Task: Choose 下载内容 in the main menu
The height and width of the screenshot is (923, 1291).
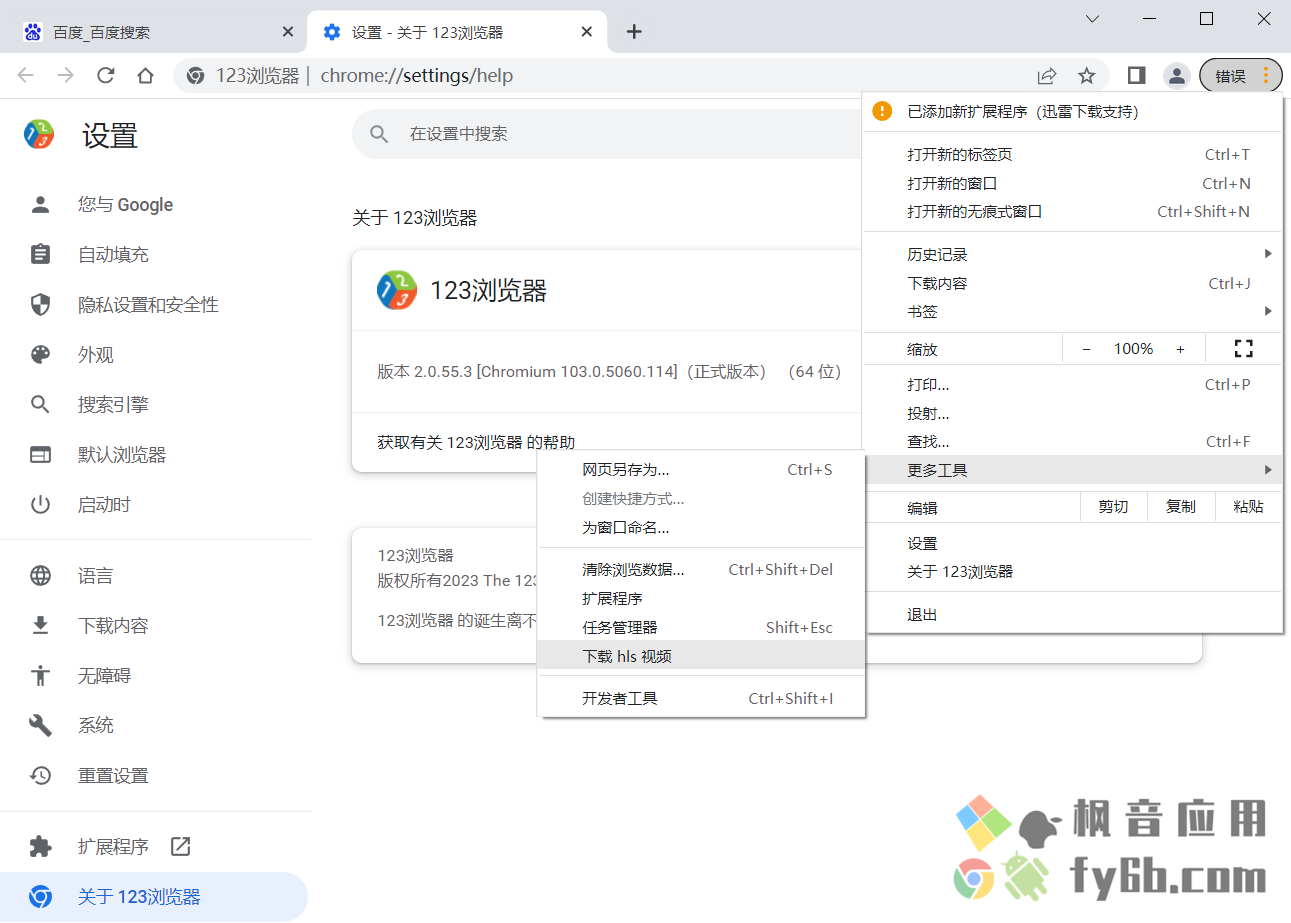Action: pos(1072,284)
